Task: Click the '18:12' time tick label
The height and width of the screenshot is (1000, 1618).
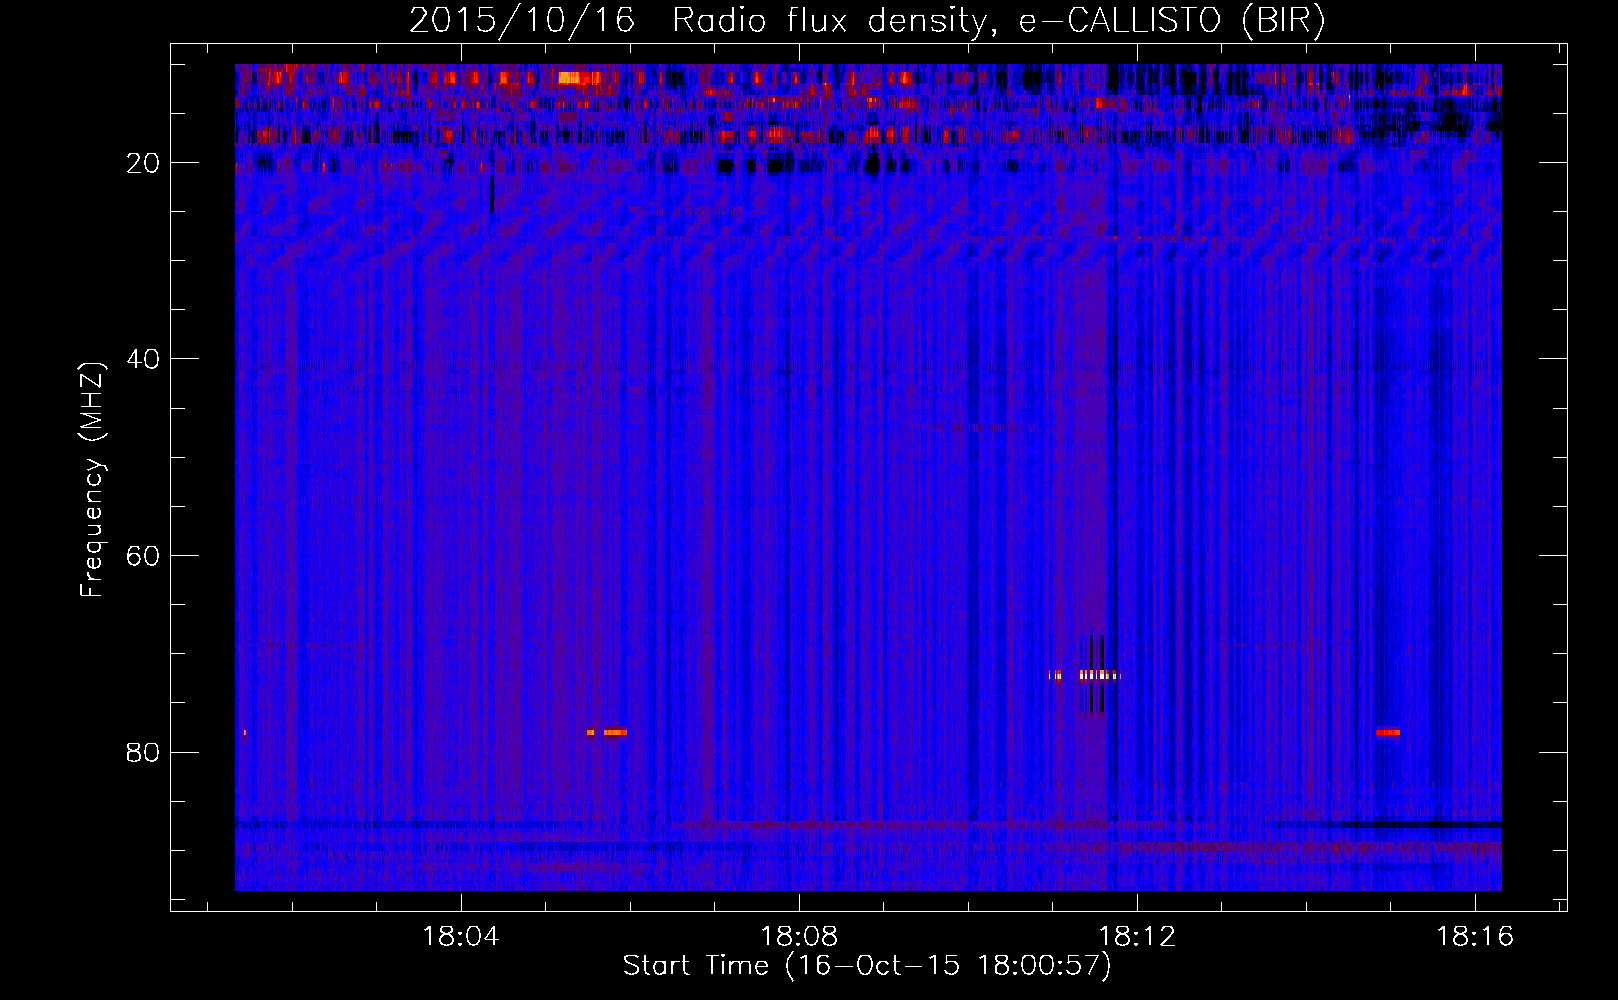Action: point(1137,937)
